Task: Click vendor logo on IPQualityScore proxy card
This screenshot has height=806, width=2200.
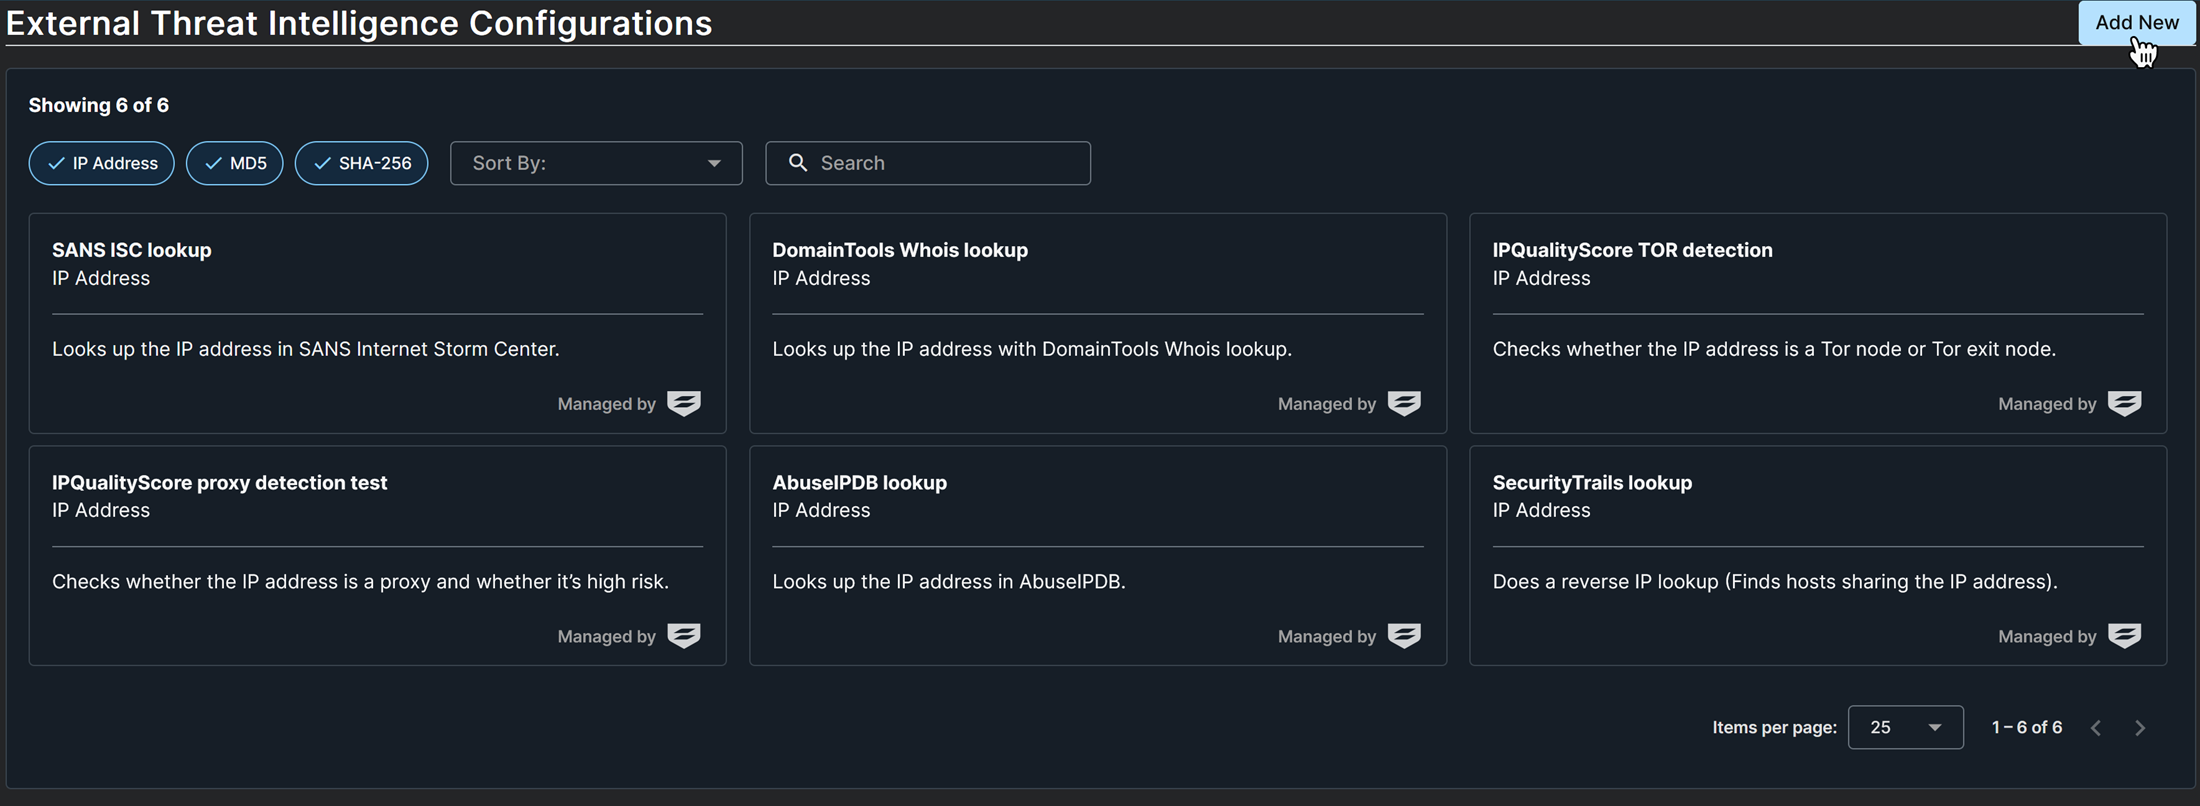Action: click(x=684, y=636)
